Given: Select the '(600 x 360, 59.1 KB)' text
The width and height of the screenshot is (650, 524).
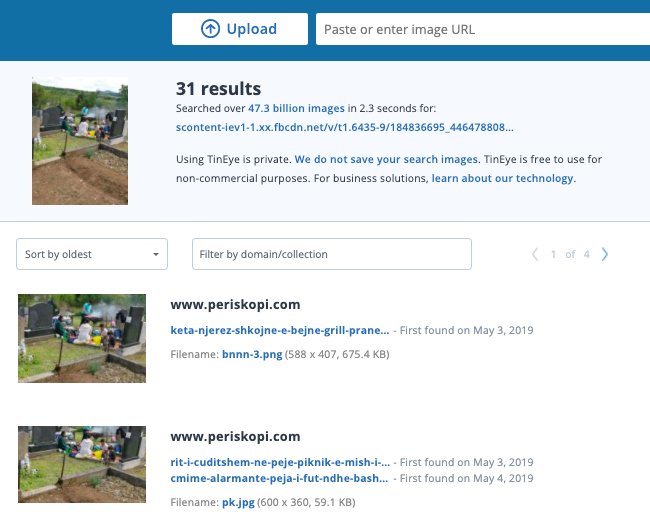Looking at the screenshot, I should point(306,502).
